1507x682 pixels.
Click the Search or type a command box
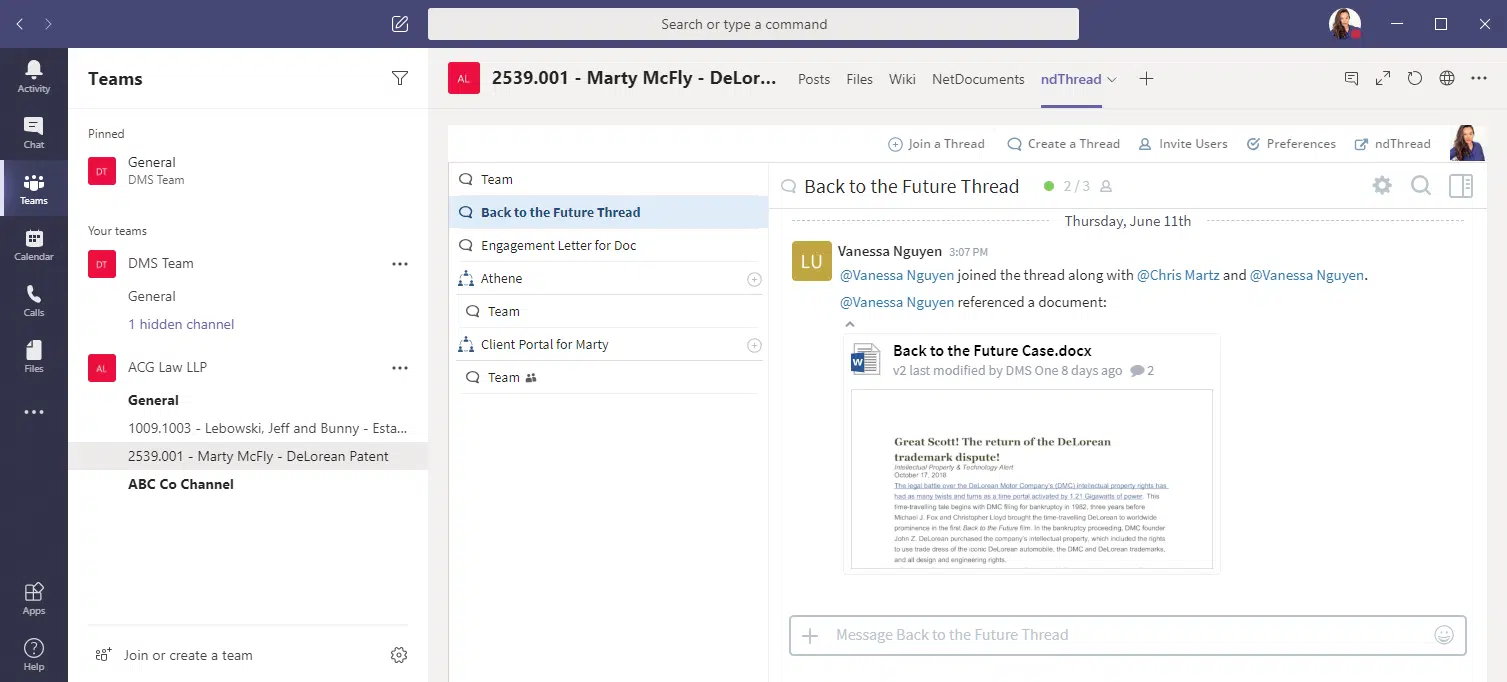(x=753, y=24)
